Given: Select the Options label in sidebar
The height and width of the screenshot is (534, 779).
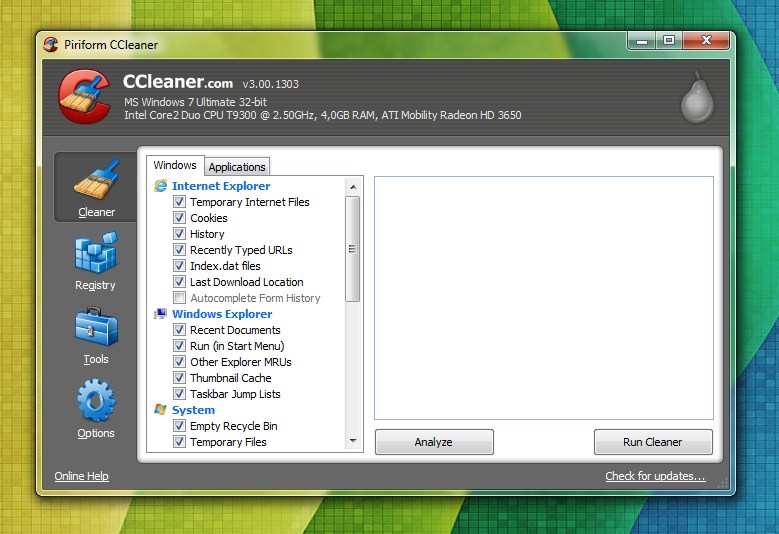Looking at the screenshot, I should (x=96, y=433).
